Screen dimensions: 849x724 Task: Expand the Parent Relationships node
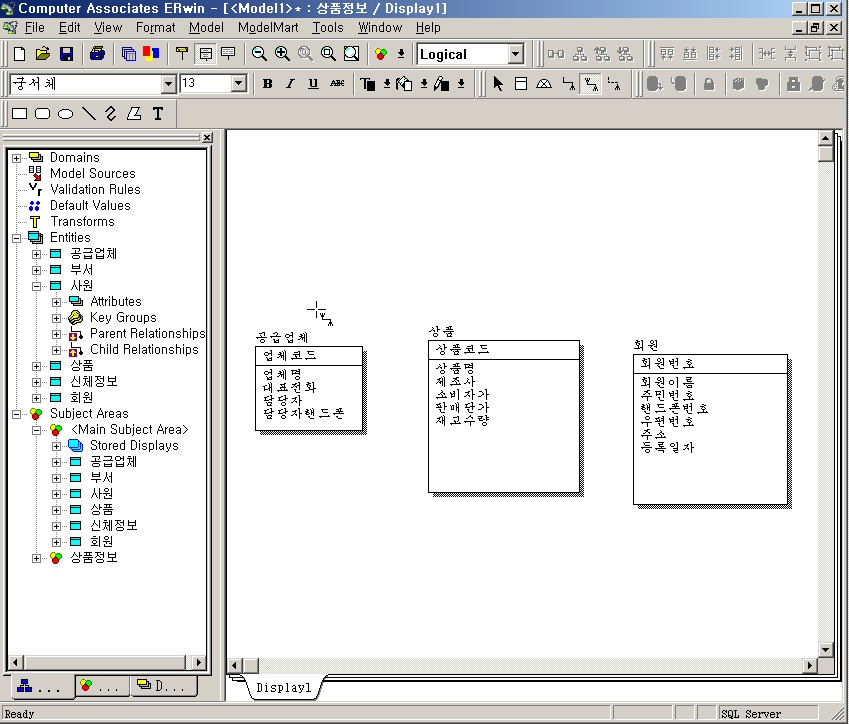coord(56,334)
